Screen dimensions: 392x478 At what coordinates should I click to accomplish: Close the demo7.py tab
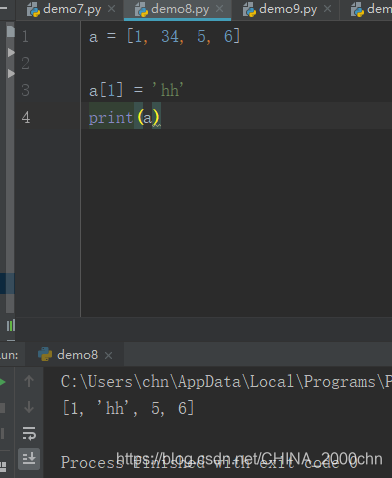tap(112, 9)
